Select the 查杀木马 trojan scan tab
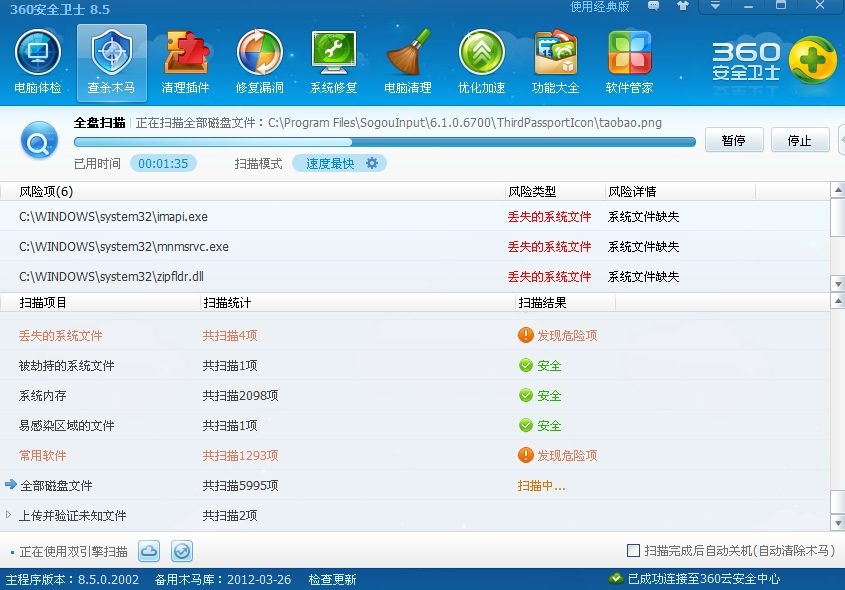The height and width of the screenshot is (590, 845). click(112, 63)
